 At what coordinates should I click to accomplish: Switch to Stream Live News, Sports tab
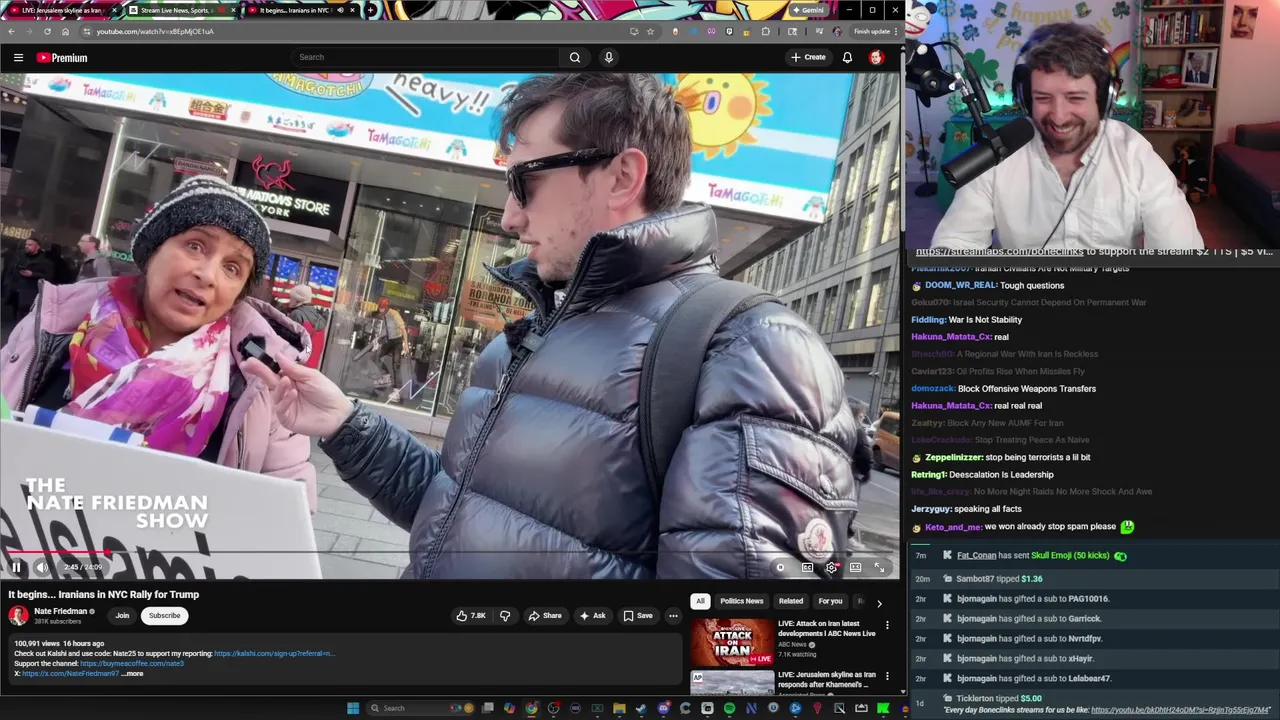pyautogui.click(x=181, y=10)
